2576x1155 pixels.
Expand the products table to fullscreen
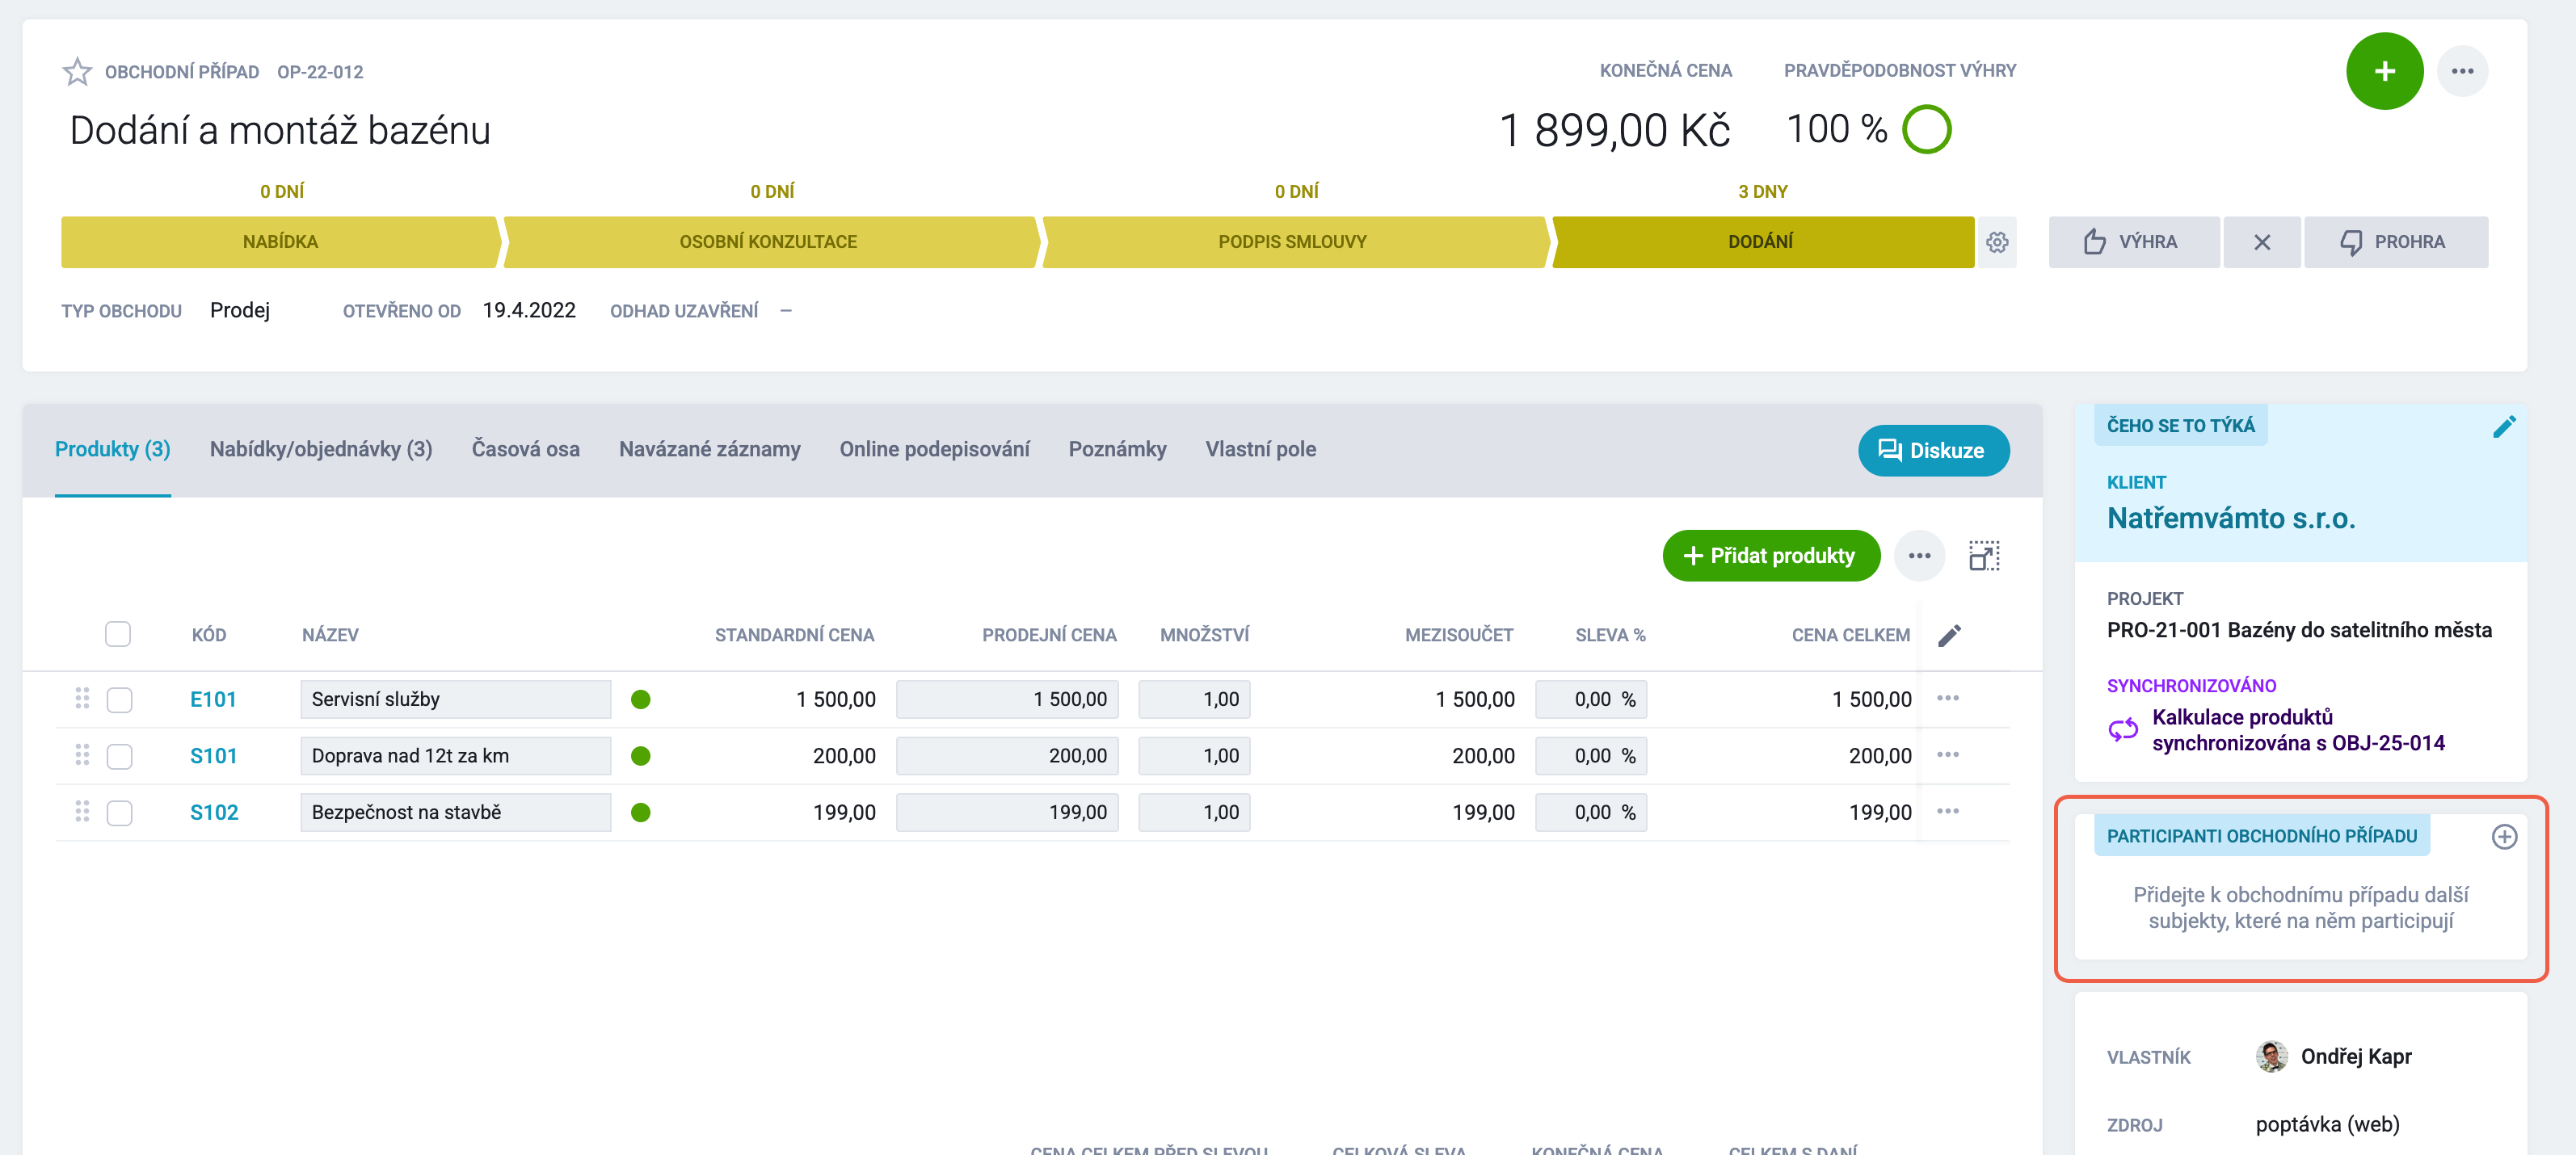(x=1984, y=556)
